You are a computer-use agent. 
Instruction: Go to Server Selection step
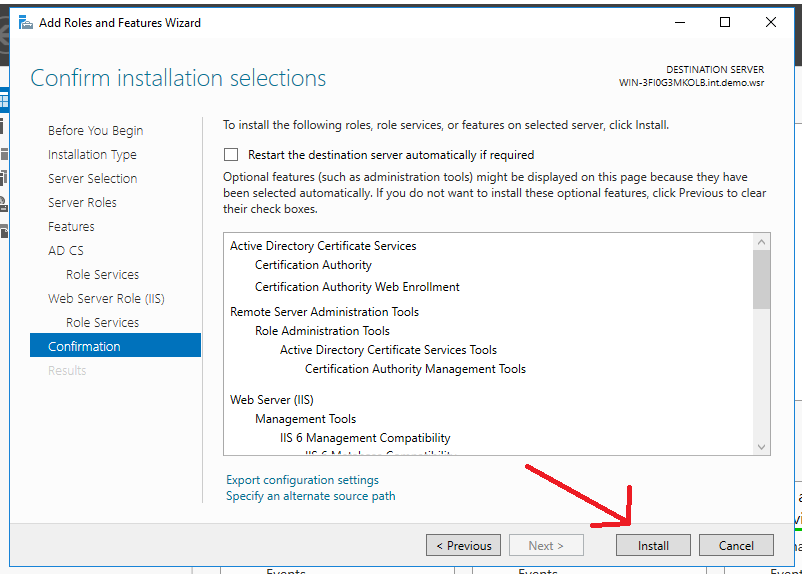93,179
